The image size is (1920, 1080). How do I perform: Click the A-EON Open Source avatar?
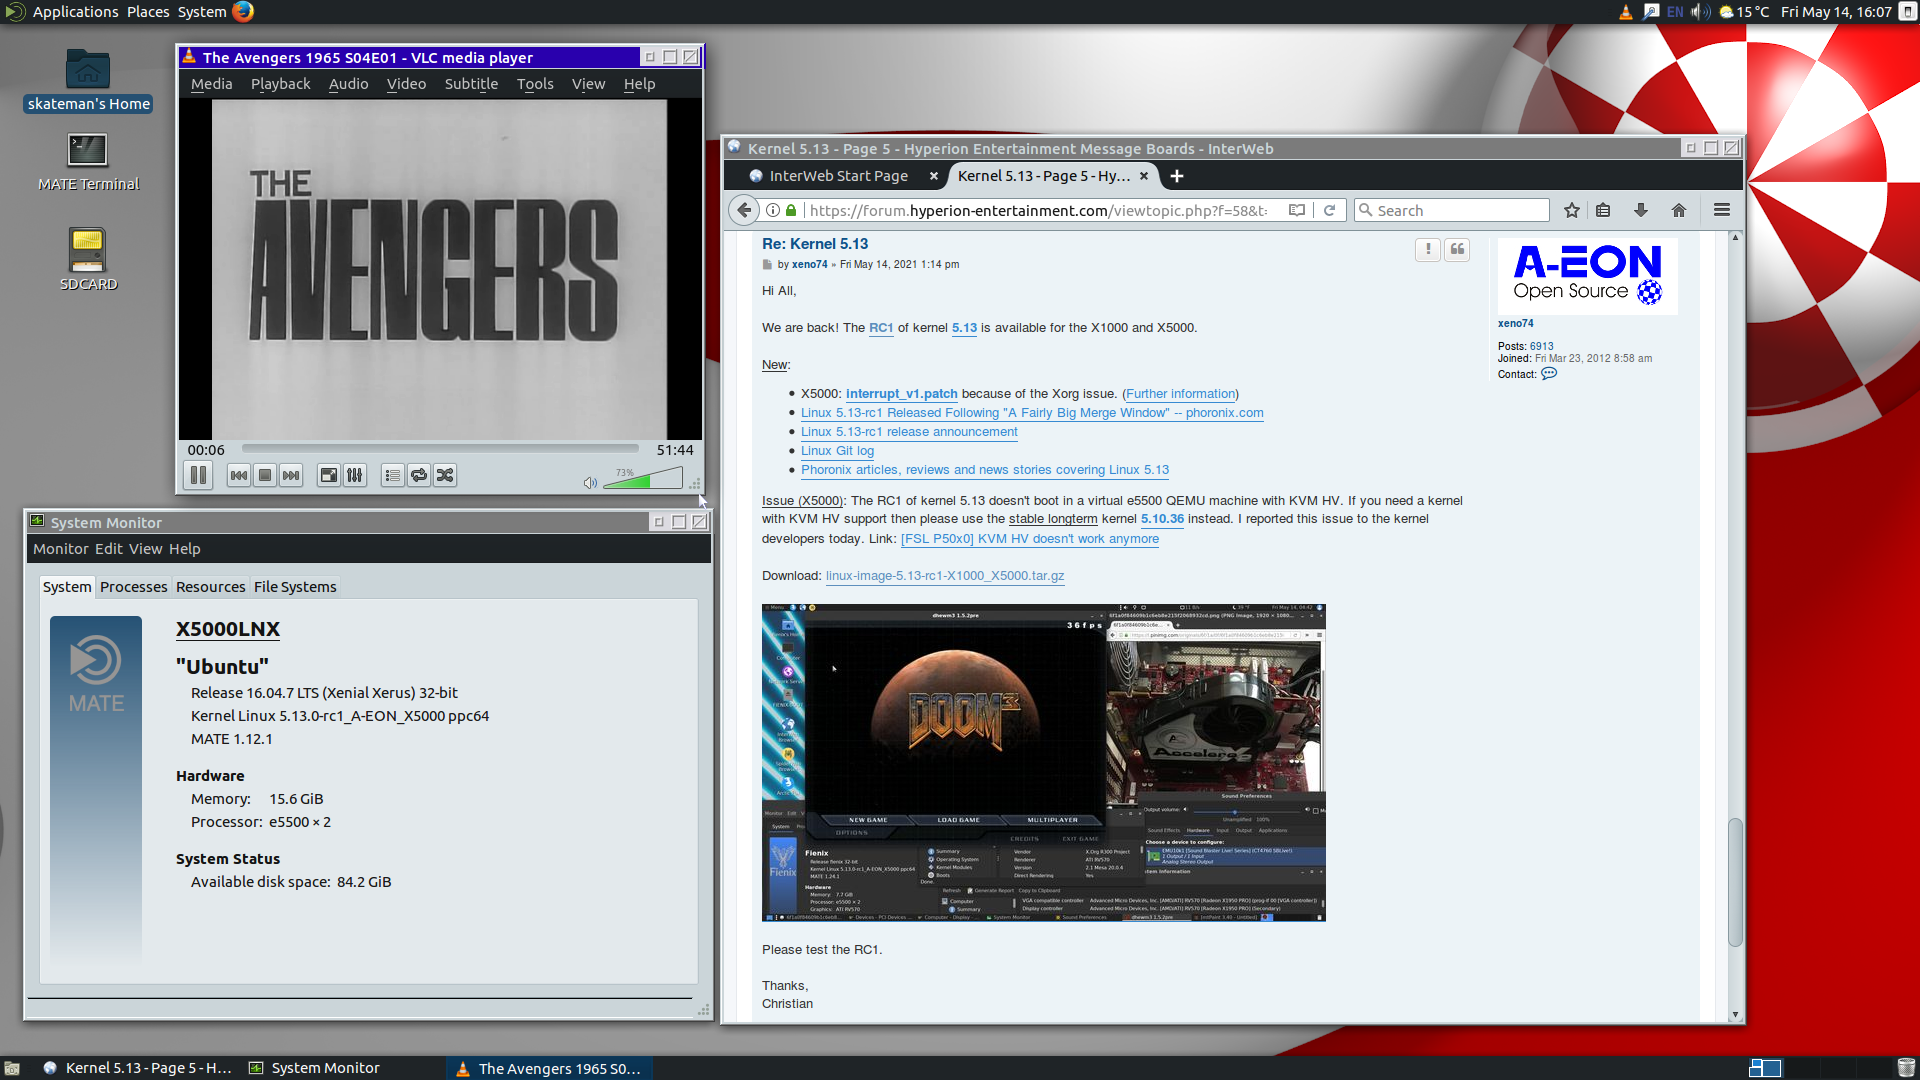pyautogui.click(x=1587, y=276)
